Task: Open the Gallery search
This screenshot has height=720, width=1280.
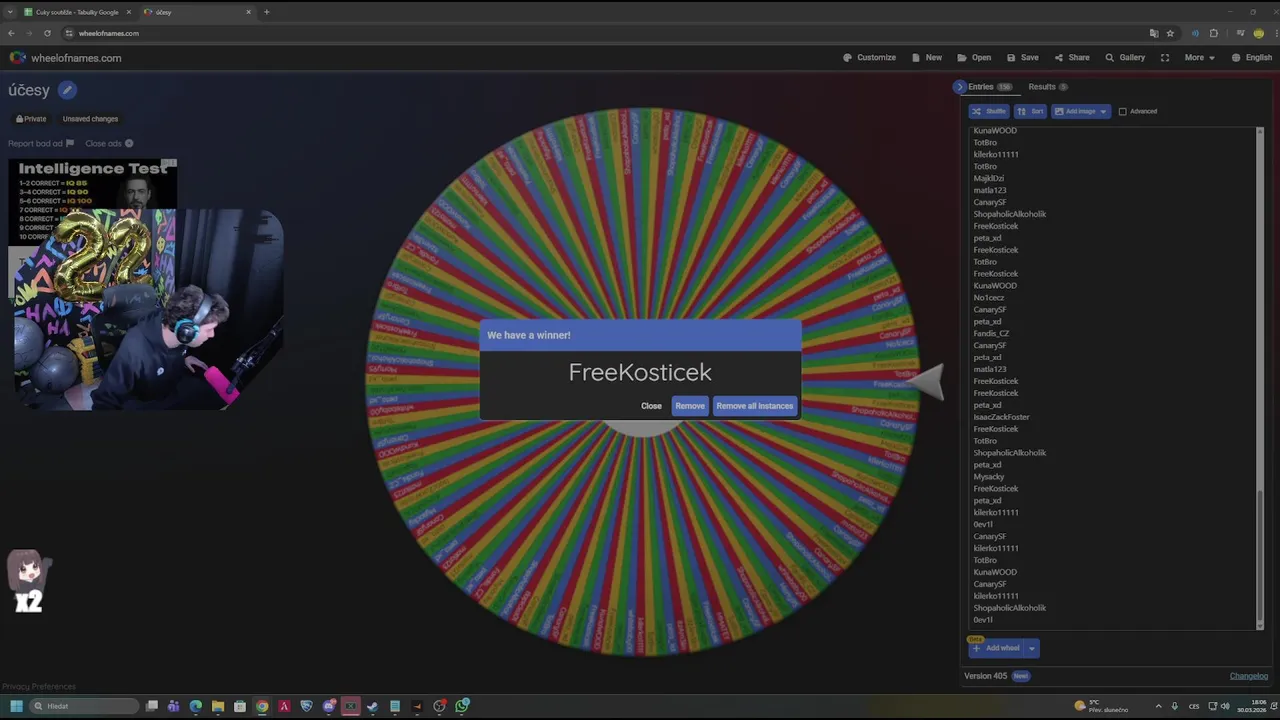Action: (1125, 58)
